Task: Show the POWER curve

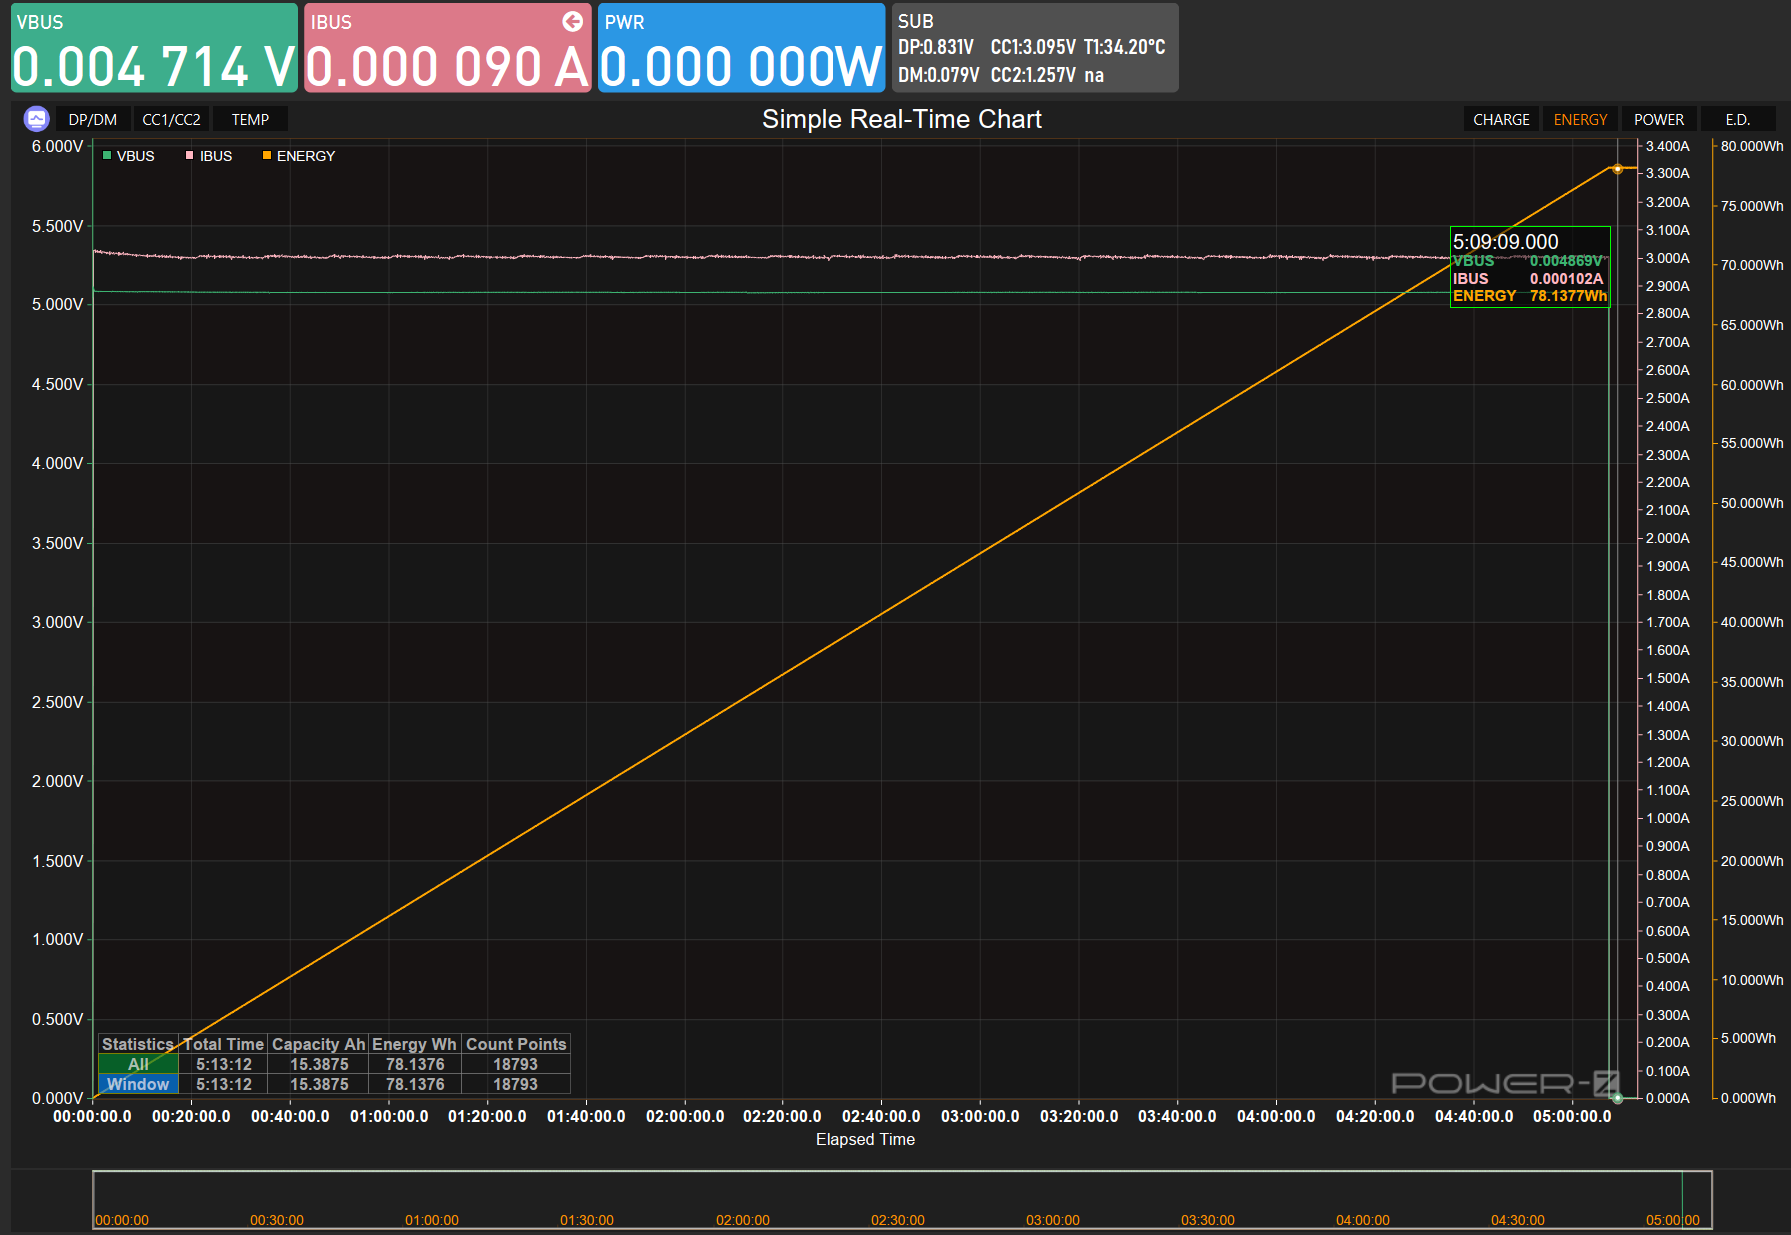Action: point(1658,120)
